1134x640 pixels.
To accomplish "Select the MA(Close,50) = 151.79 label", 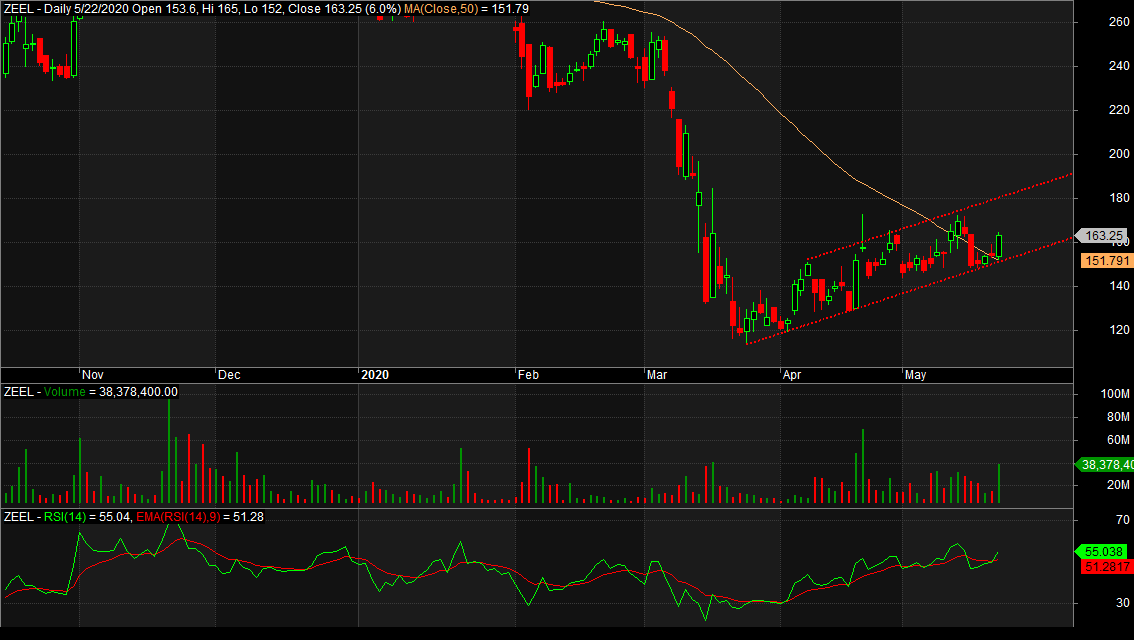I will pos(466,9).
